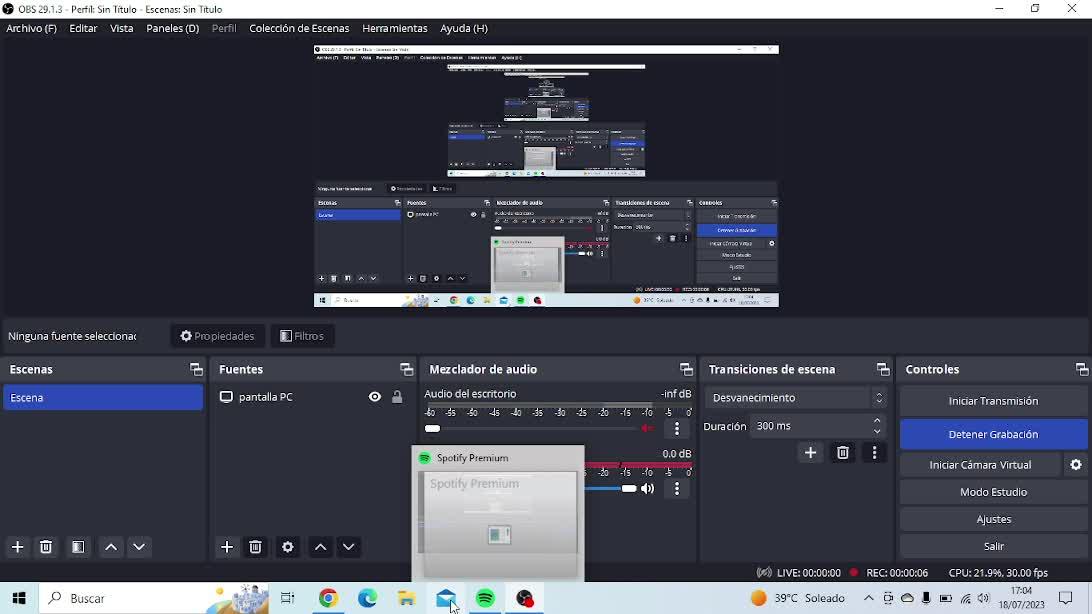
Task: Open weather widget showing 39°C Soleado
Action: [x=798, y=599]
